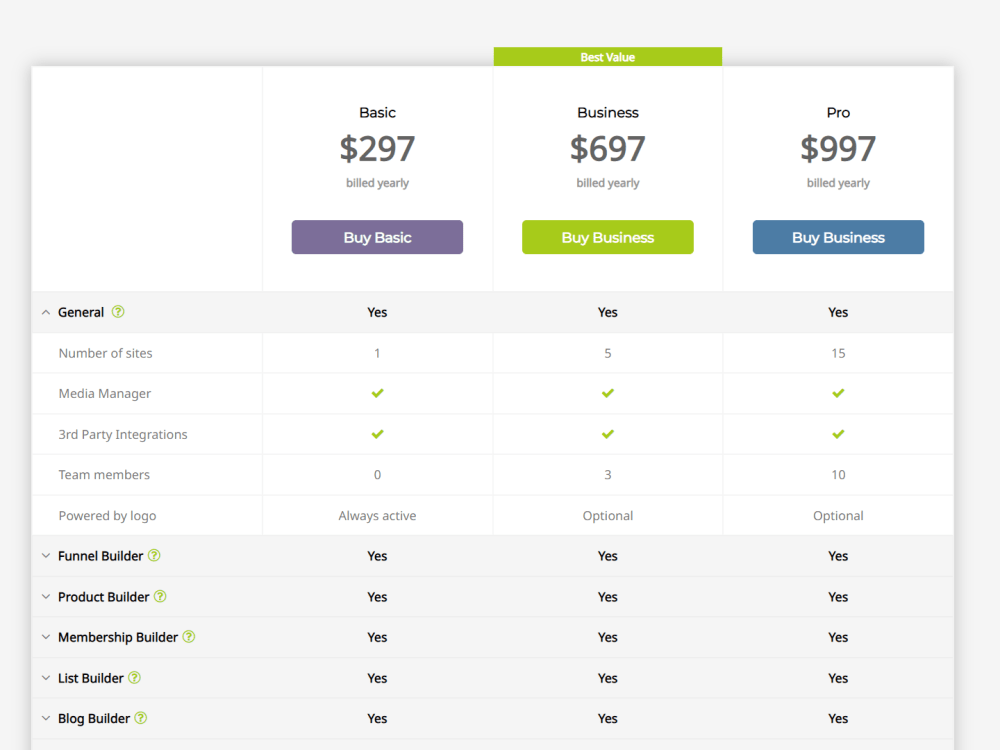Open the help tooltip next to General
Viewport: 1000px width, 750px height.
[x=119, y=312]
